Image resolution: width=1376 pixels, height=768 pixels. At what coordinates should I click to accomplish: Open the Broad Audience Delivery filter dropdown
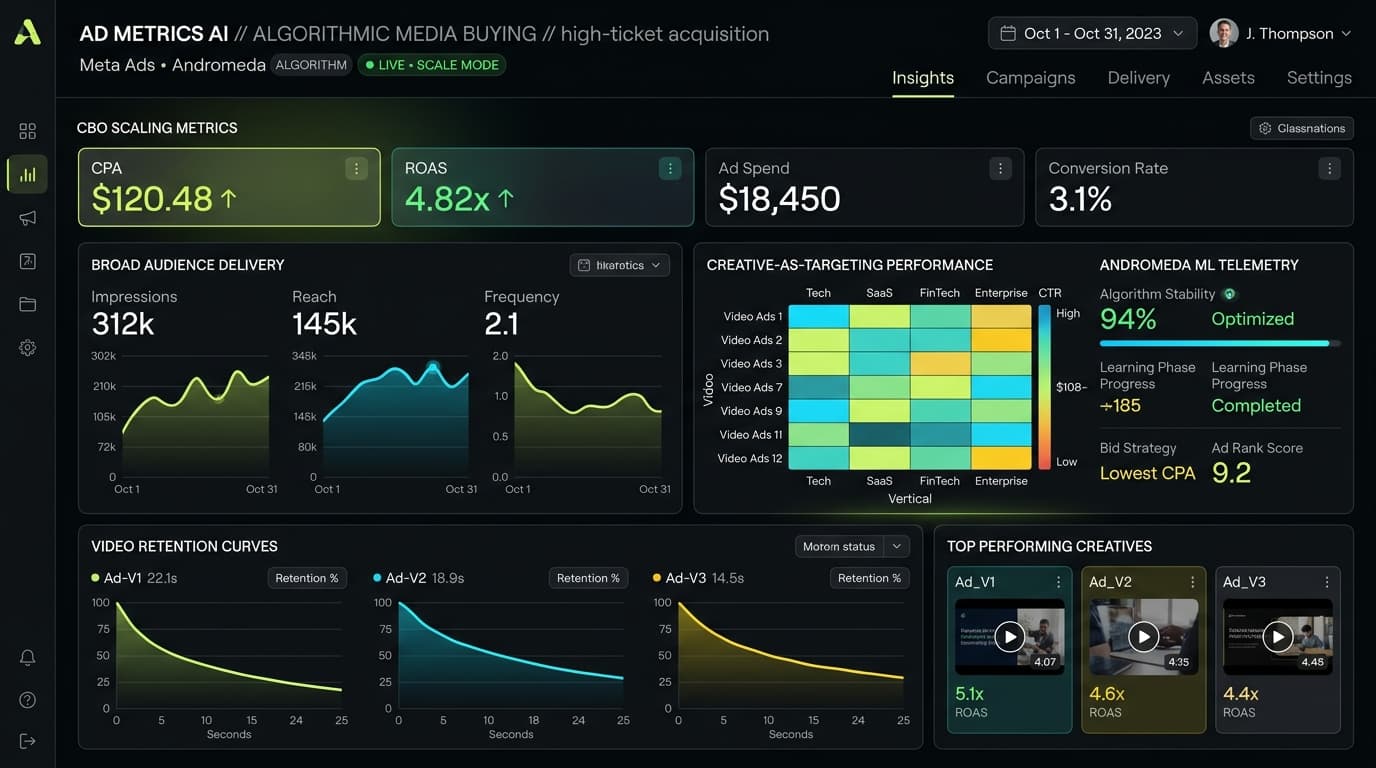point(619,265)
